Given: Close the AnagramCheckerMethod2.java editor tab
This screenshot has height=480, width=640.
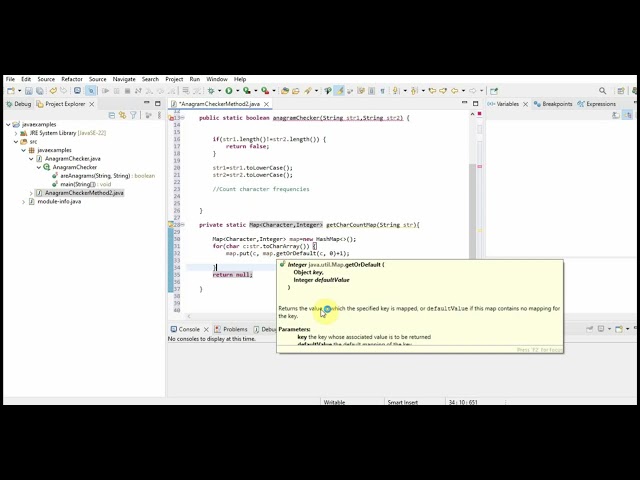Looking at the screenshot, I should click(267, 104).
